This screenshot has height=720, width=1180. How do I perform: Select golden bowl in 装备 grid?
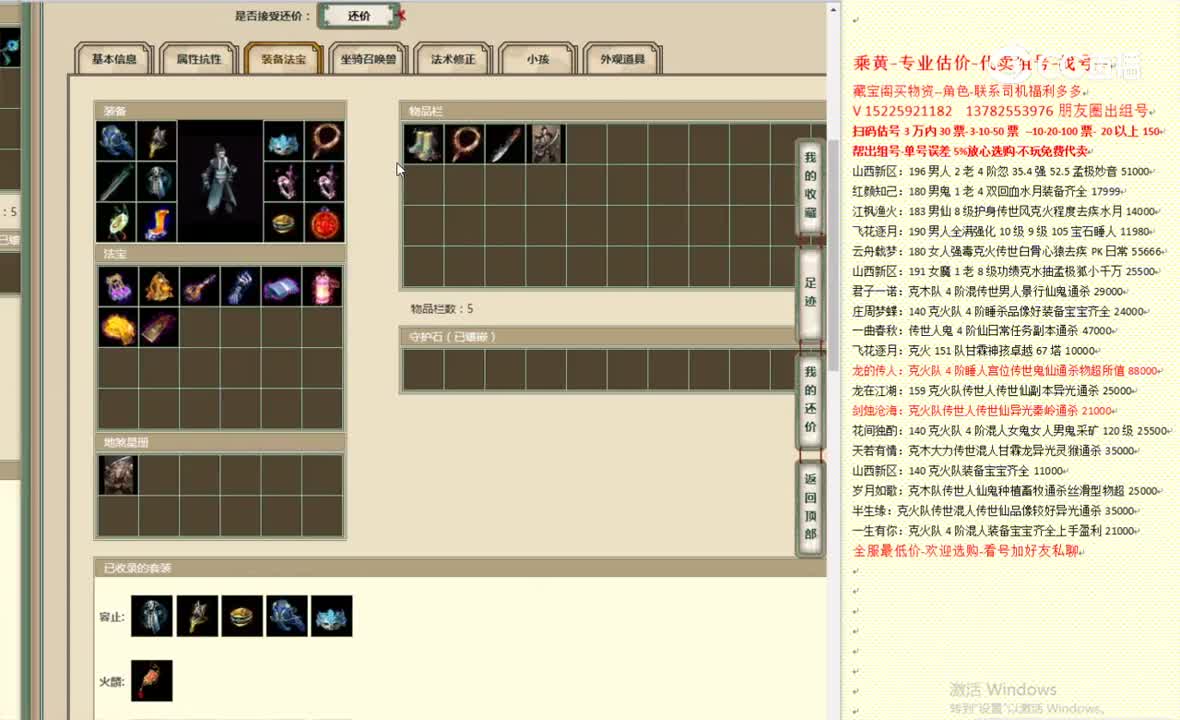[x=283, y=222]
